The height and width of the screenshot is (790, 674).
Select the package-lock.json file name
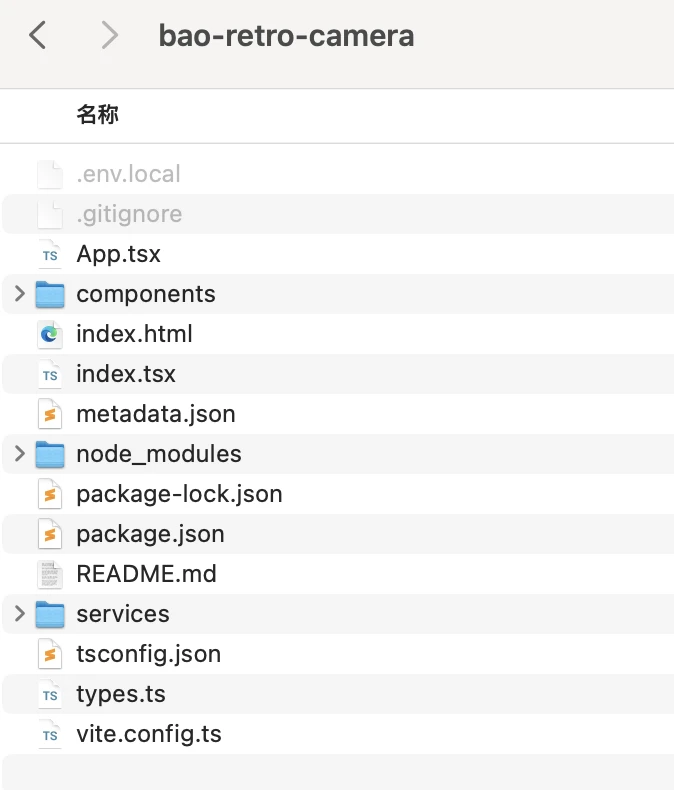coord(179,494)
